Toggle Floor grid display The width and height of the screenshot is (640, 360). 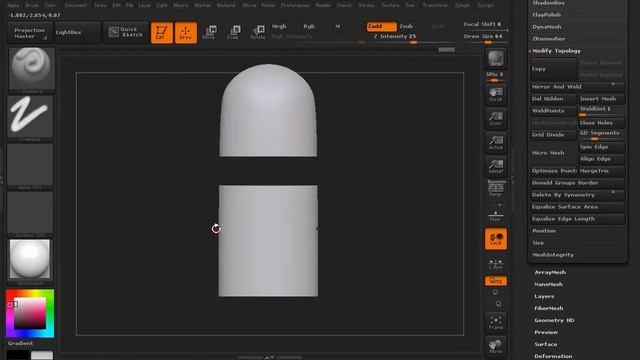[496, 215]
